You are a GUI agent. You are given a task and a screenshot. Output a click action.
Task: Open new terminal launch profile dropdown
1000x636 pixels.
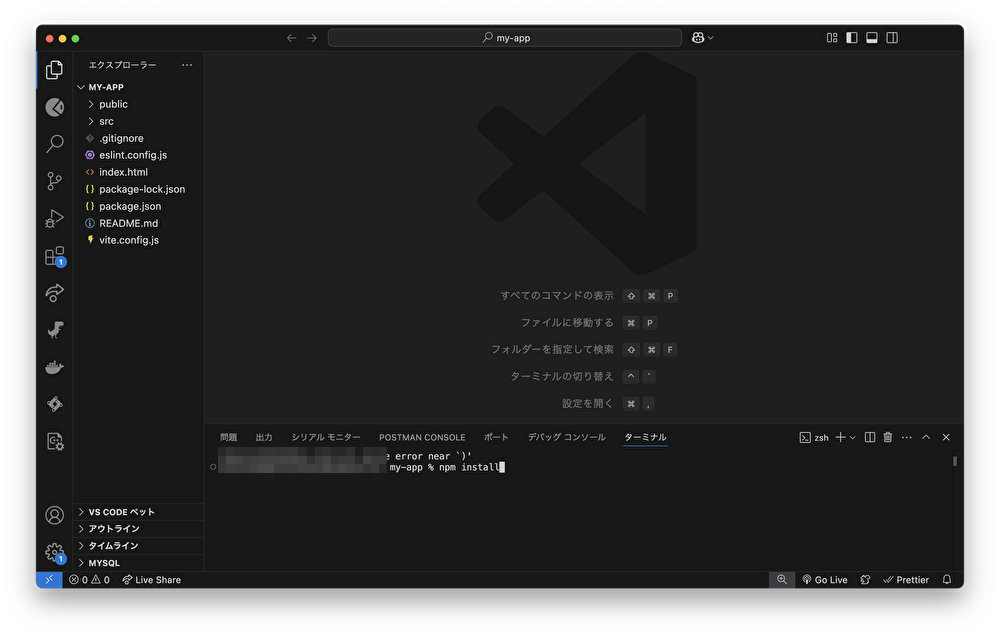(x=853, y=437)
